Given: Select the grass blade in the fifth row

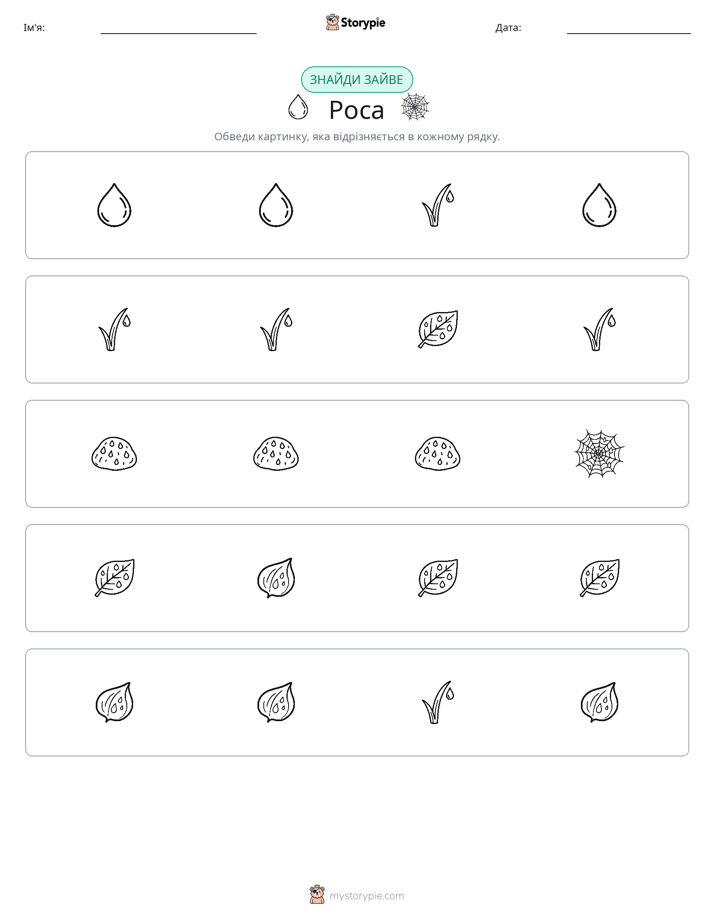Looking at the screenshot, I should [438, 702].
